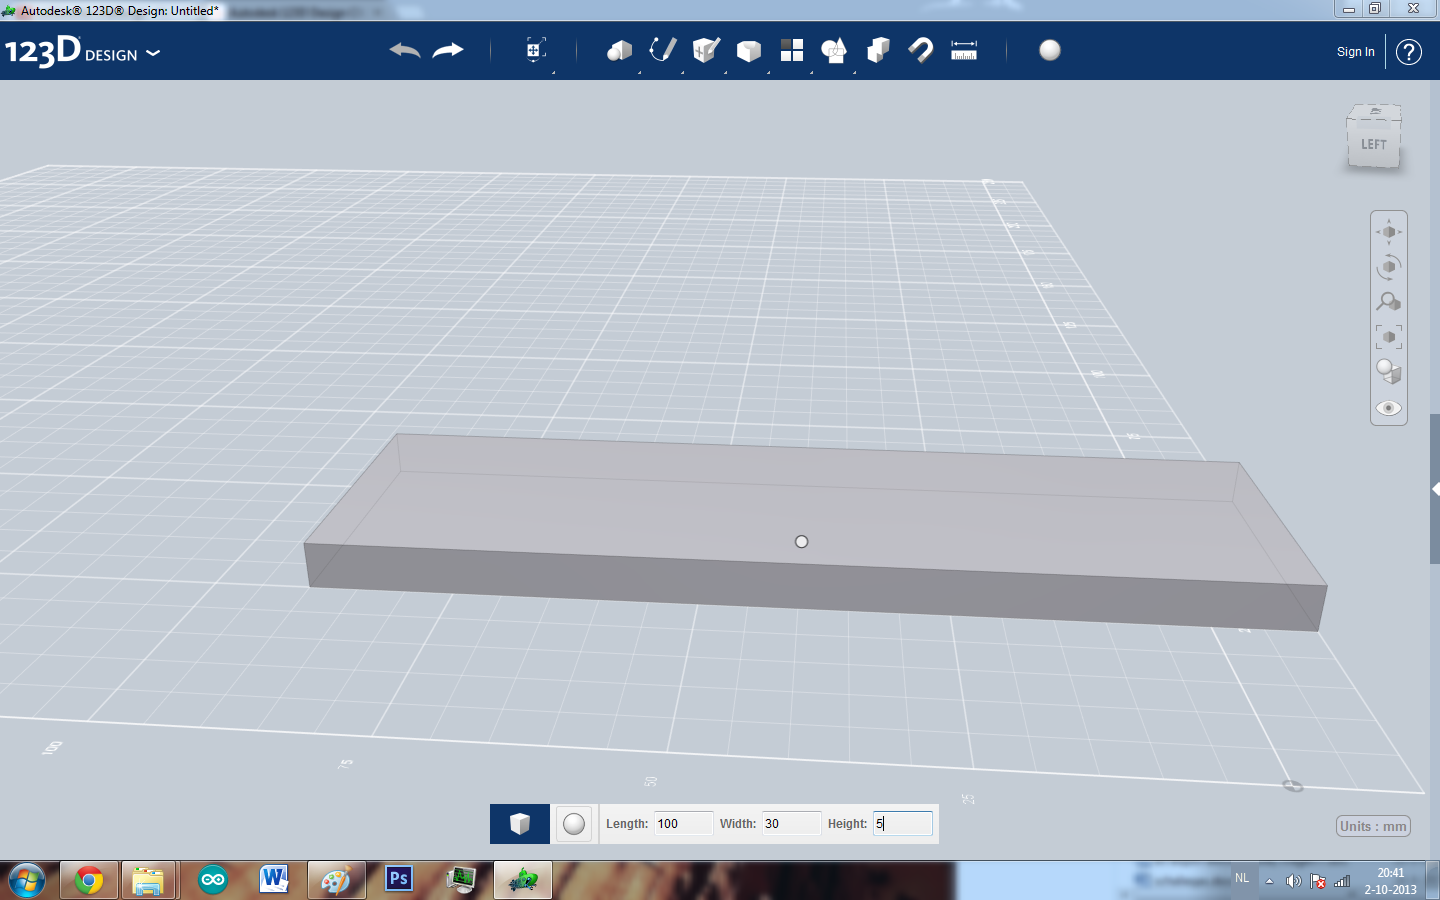The width and height of the screenshot is (1440, 900).
Task: Click the Length input field
Action: tap(684, 824)
